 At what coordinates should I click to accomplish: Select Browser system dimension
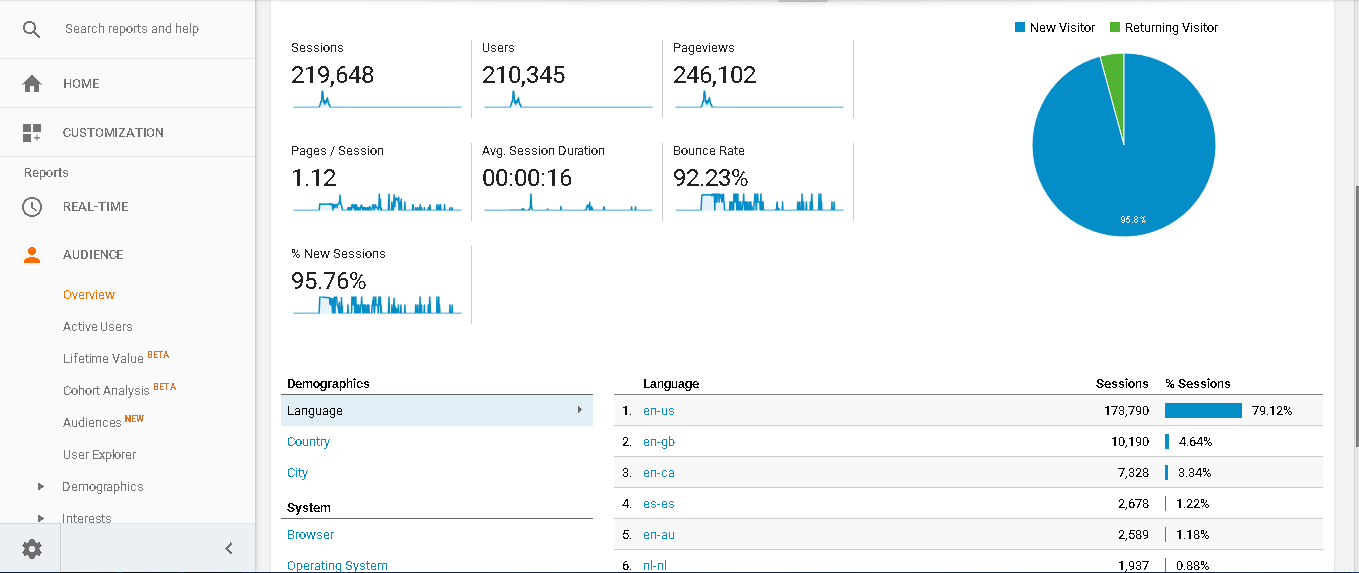310,535
